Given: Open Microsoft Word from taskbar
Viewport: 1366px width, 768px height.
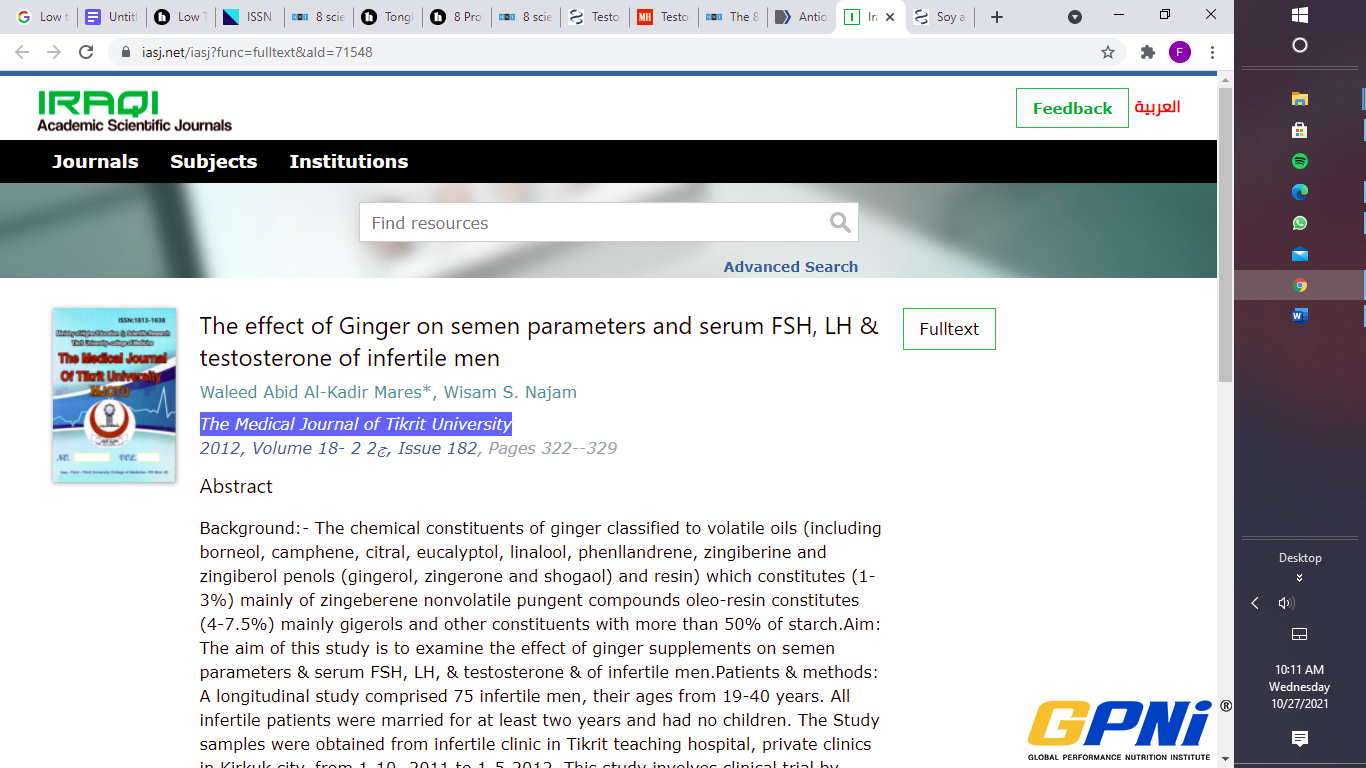Looking at the screenshot, I should click(1299, 316).
